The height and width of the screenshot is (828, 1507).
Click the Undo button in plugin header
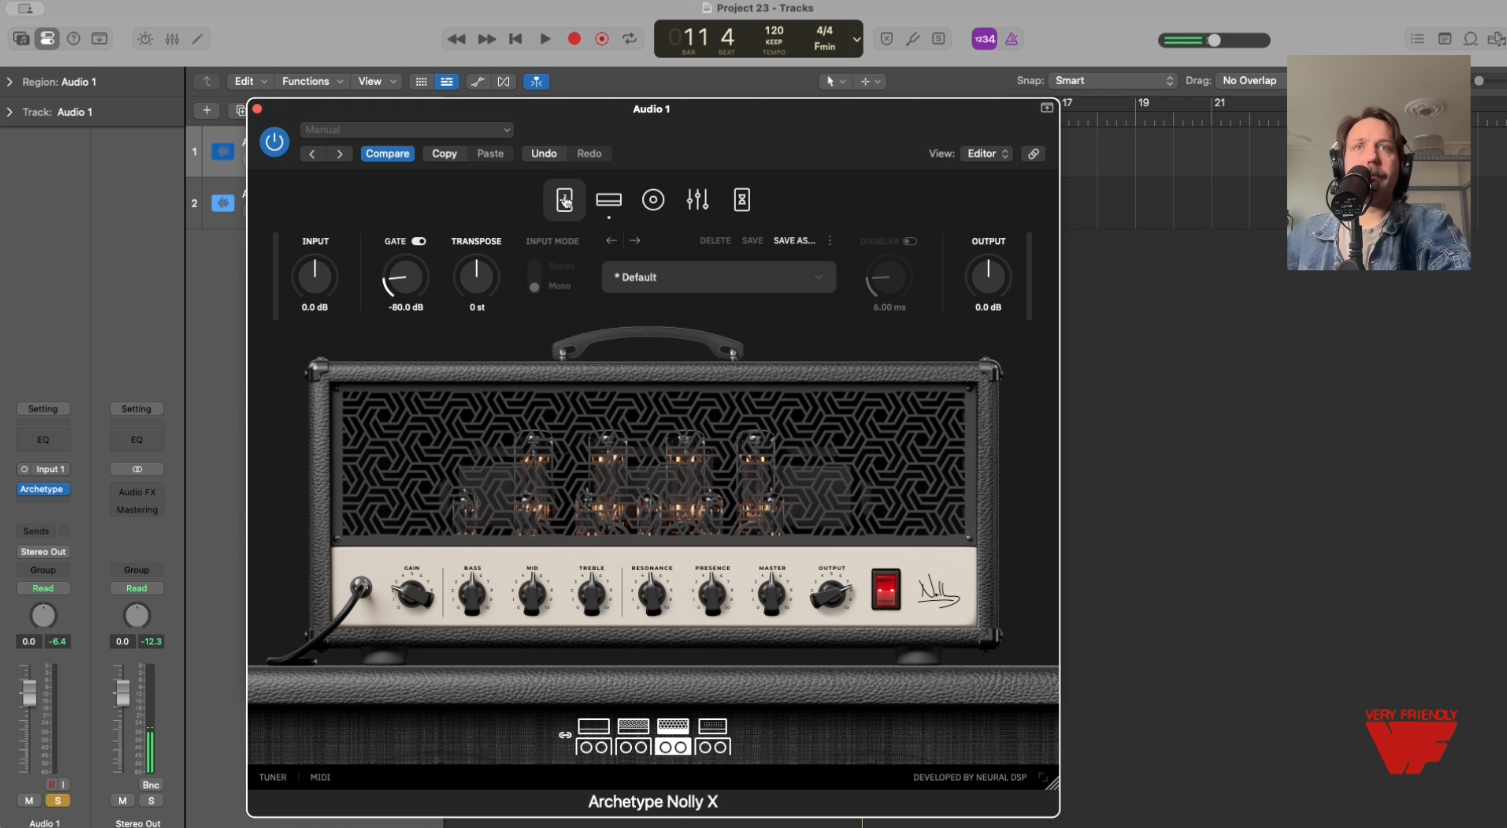point(544,154)
